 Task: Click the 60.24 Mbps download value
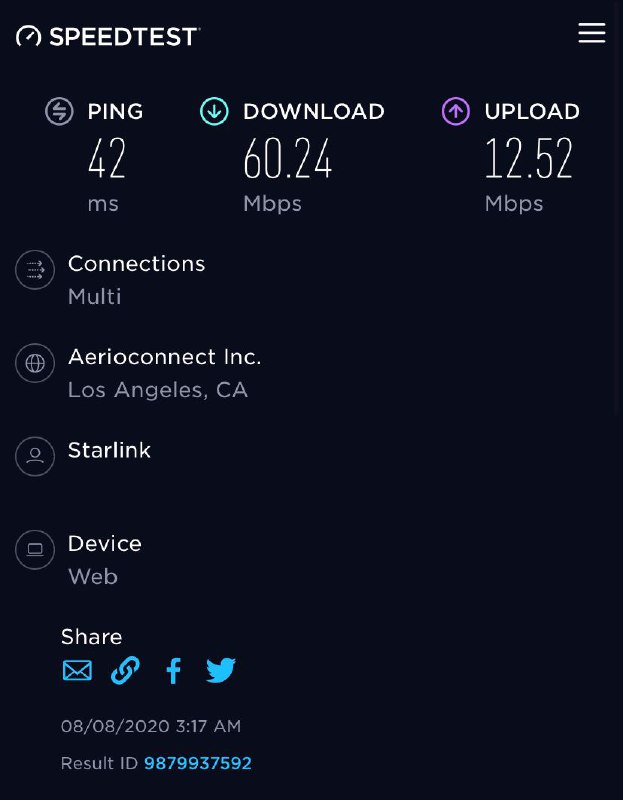288,160
